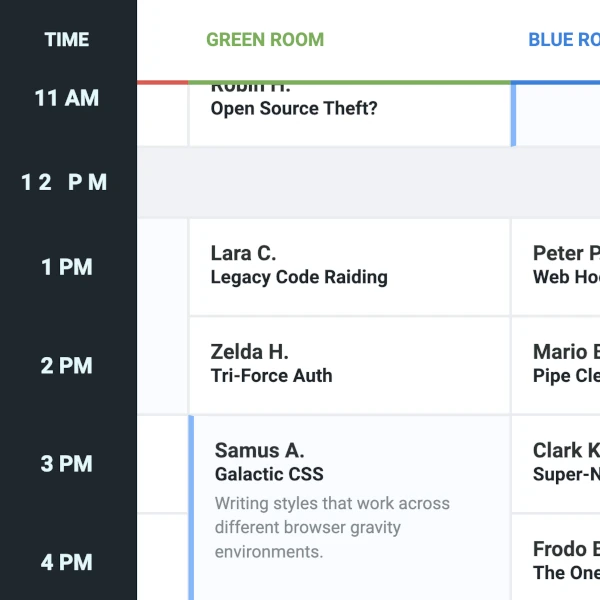Collapse the Samus A. Galactic CSS title

click(x=270, y=462)
